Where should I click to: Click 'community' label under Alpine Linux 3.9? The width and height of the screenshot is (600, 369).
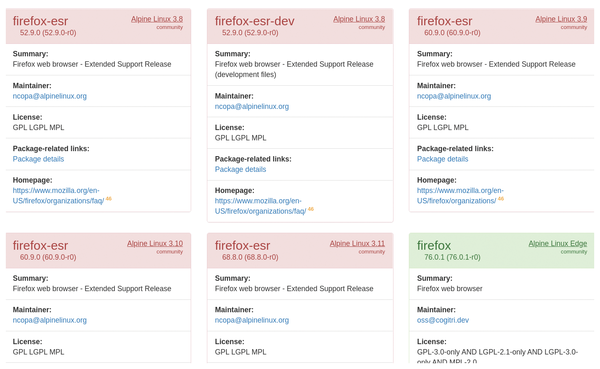pos(574,28)
